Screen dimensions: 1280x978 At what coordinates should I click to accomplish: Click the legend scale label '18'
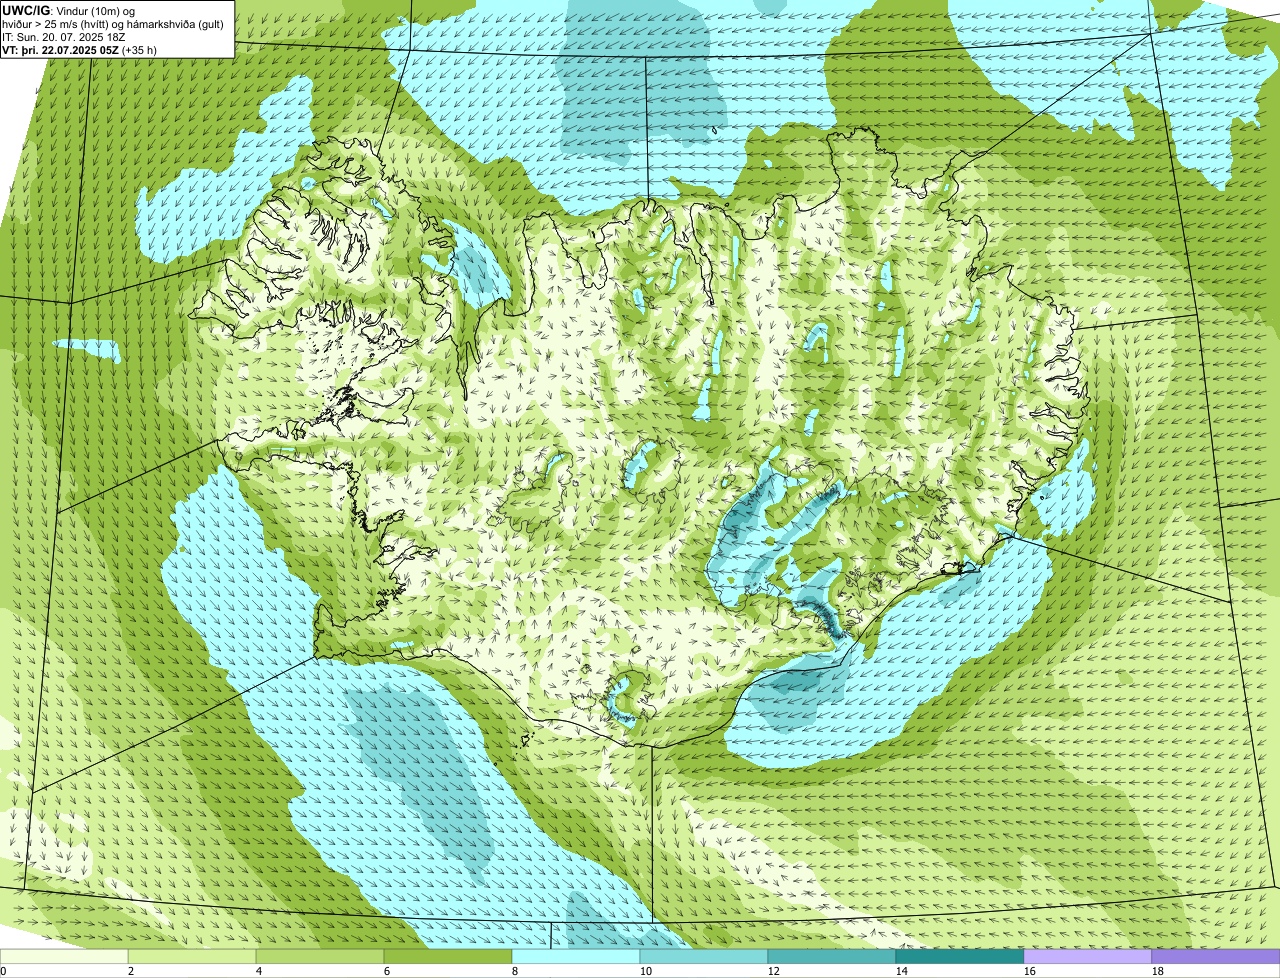[1158, 971]
